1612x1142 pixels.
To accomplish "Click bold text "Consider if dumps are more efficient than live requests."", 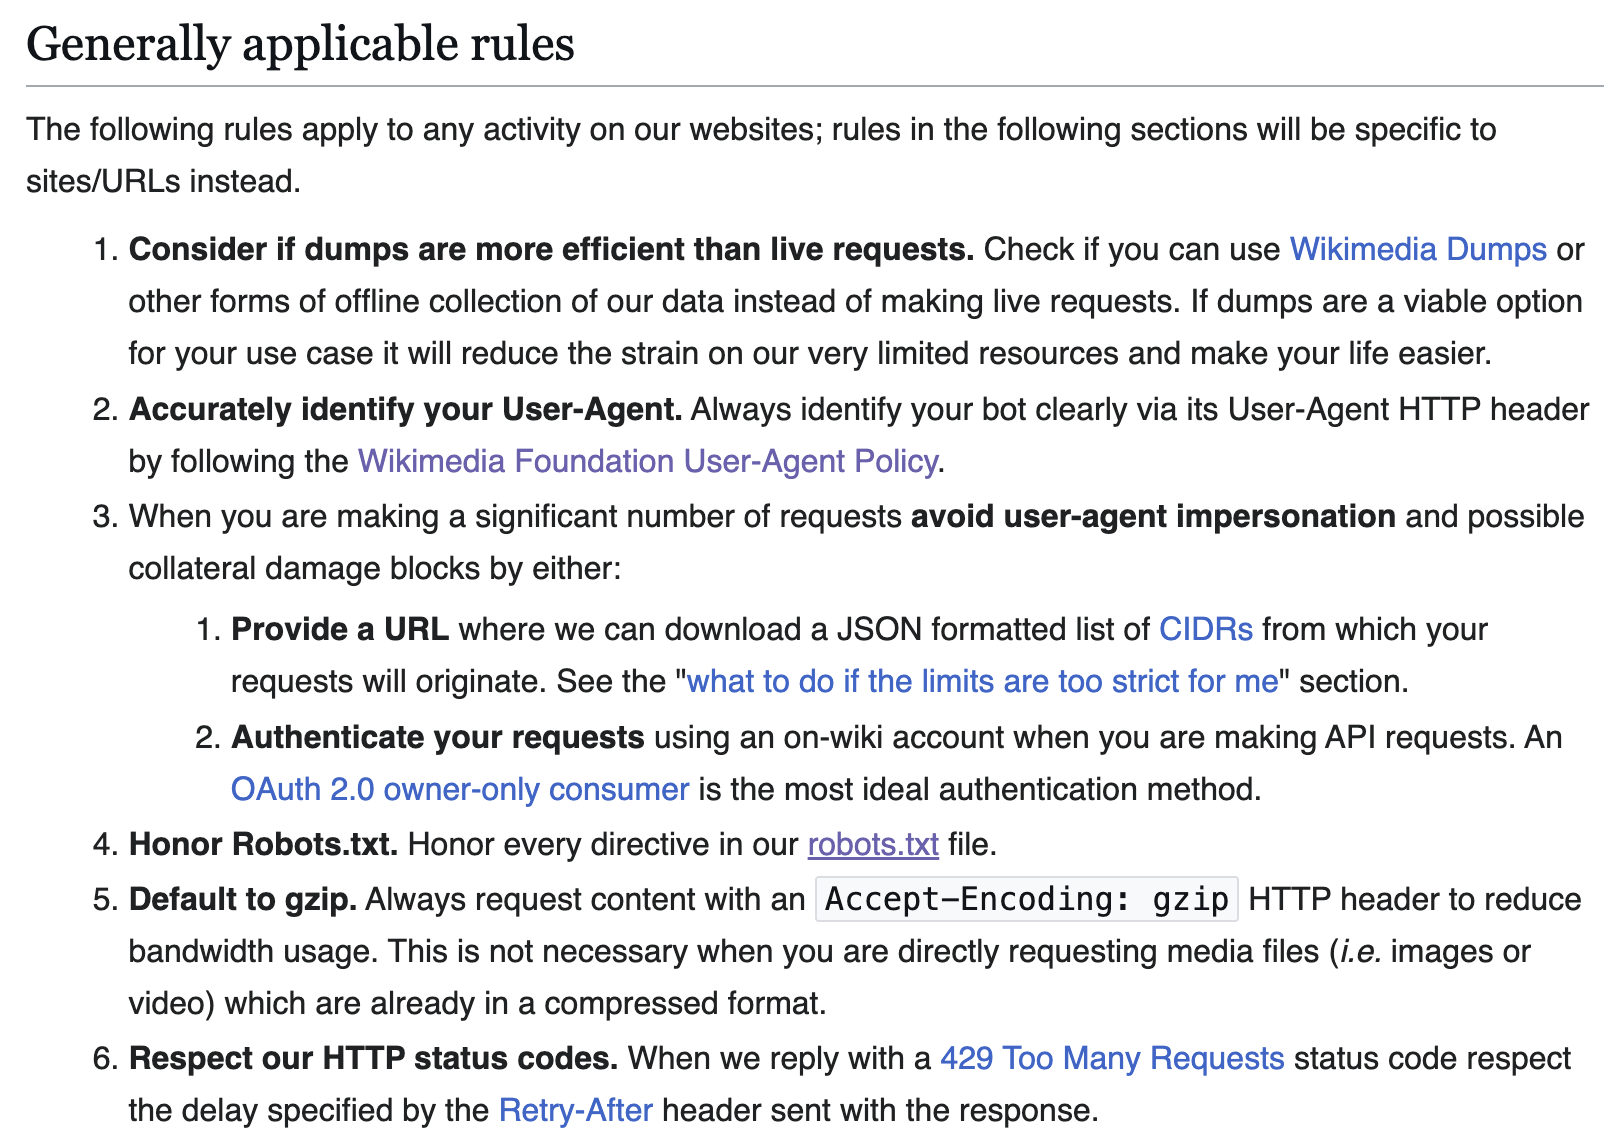I will tap(552, 249).
